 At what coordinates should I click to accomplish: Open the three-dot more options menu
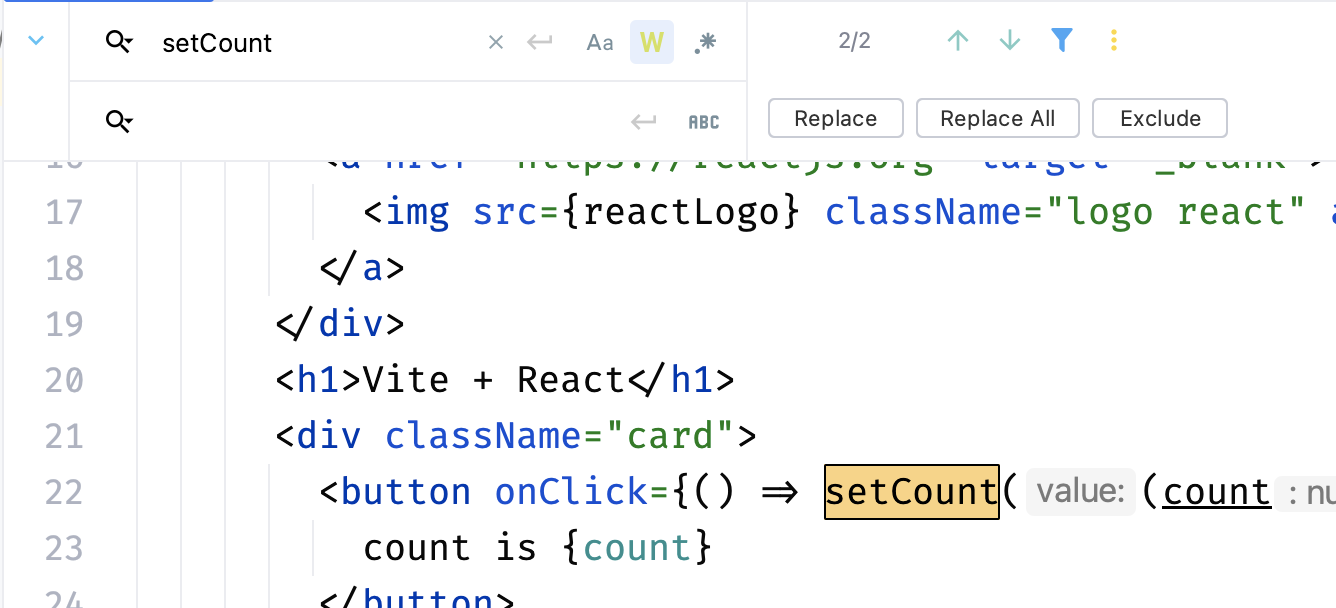click(1114, 41)
